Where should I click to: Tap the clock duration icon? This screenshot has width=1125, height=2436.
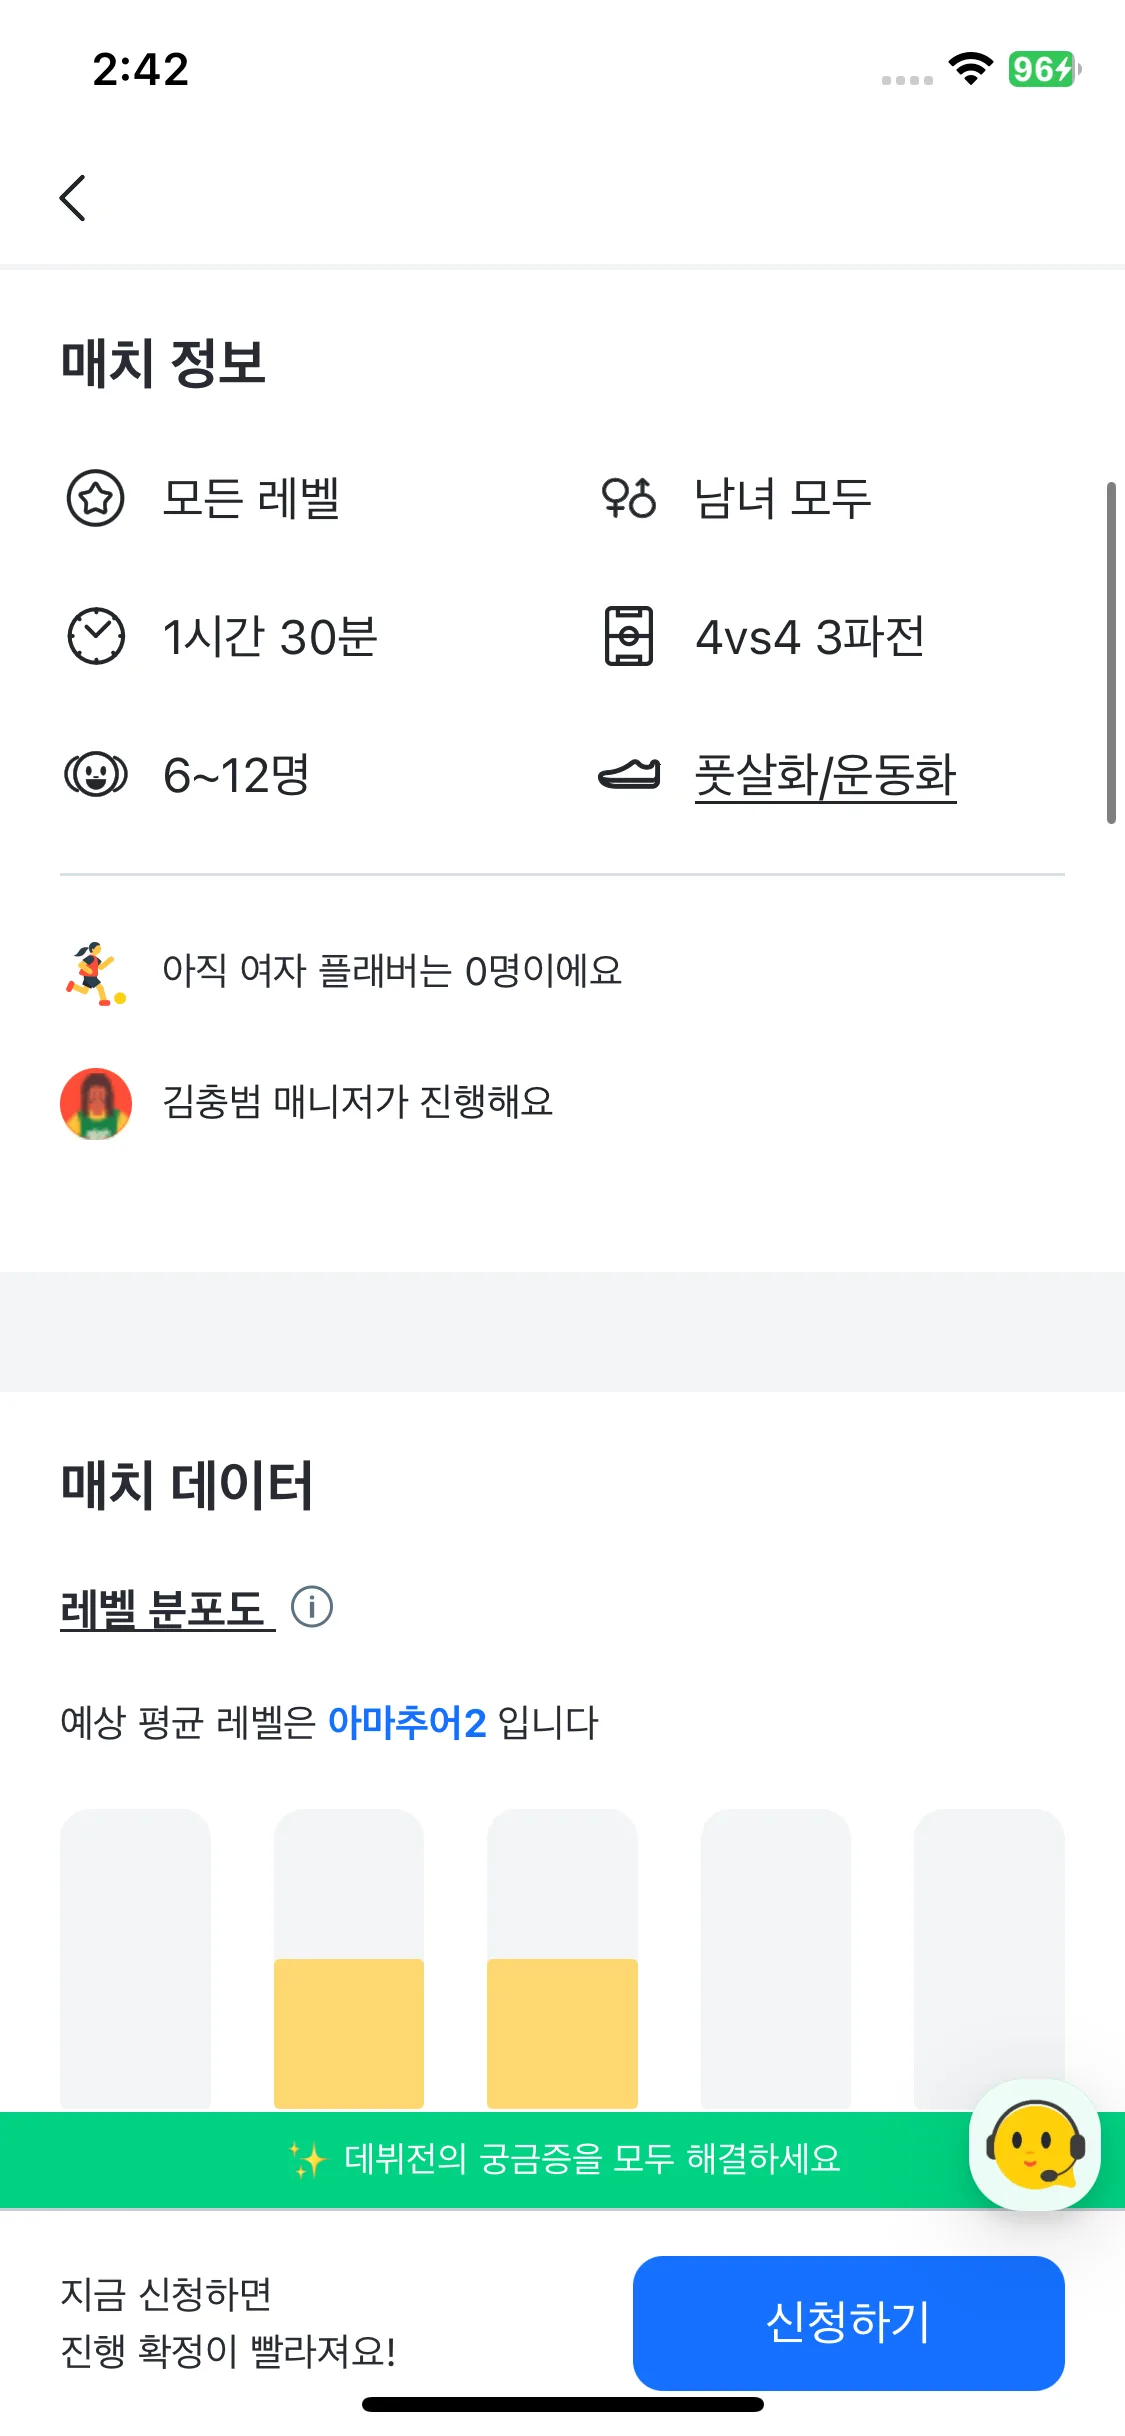pyautogui.click(x=96, y=636)
